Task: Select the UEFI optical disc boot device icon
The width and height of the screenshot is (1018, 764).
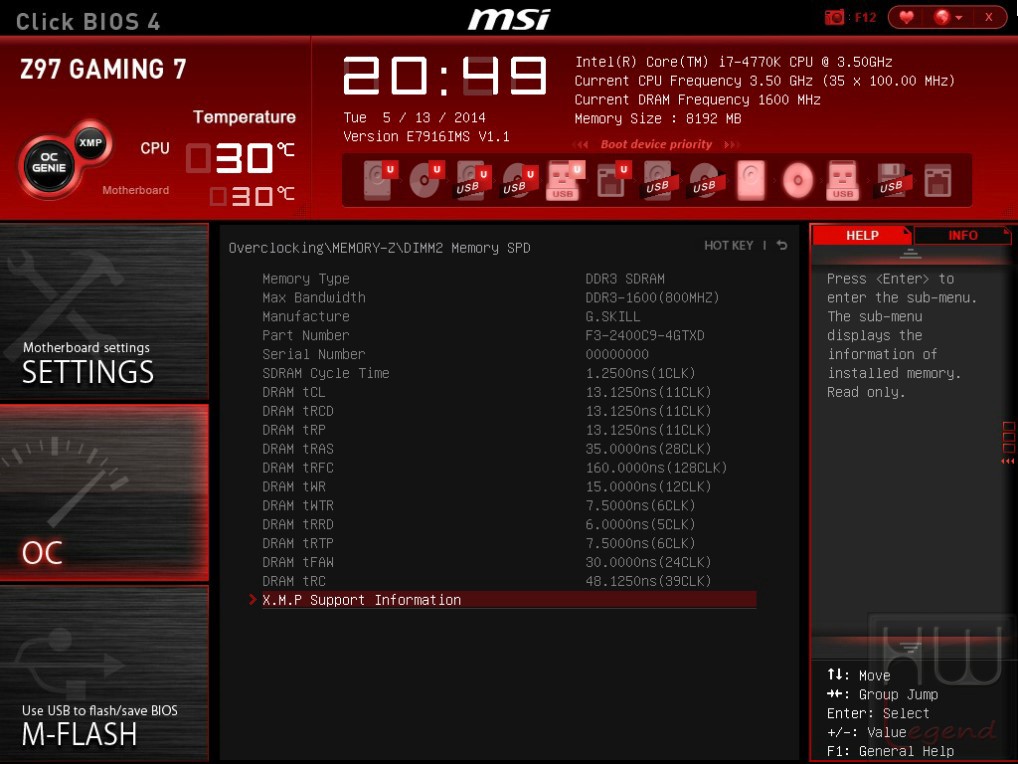Action: [425, 180]
